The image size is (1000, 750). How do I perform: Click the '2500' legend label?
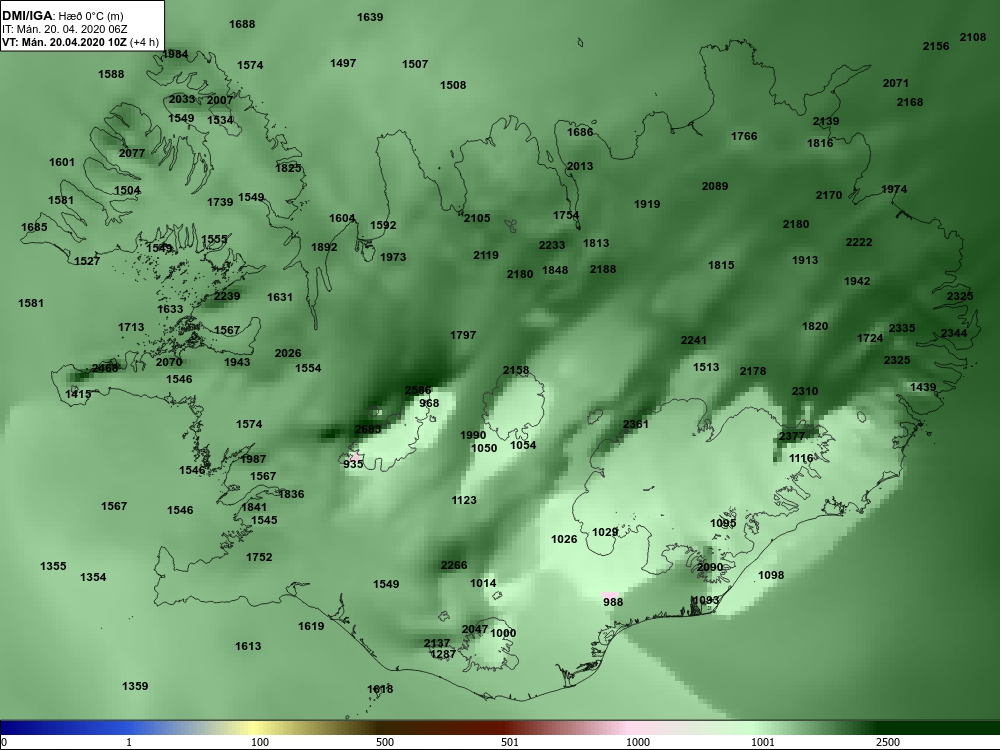click(x=887, y=742)
